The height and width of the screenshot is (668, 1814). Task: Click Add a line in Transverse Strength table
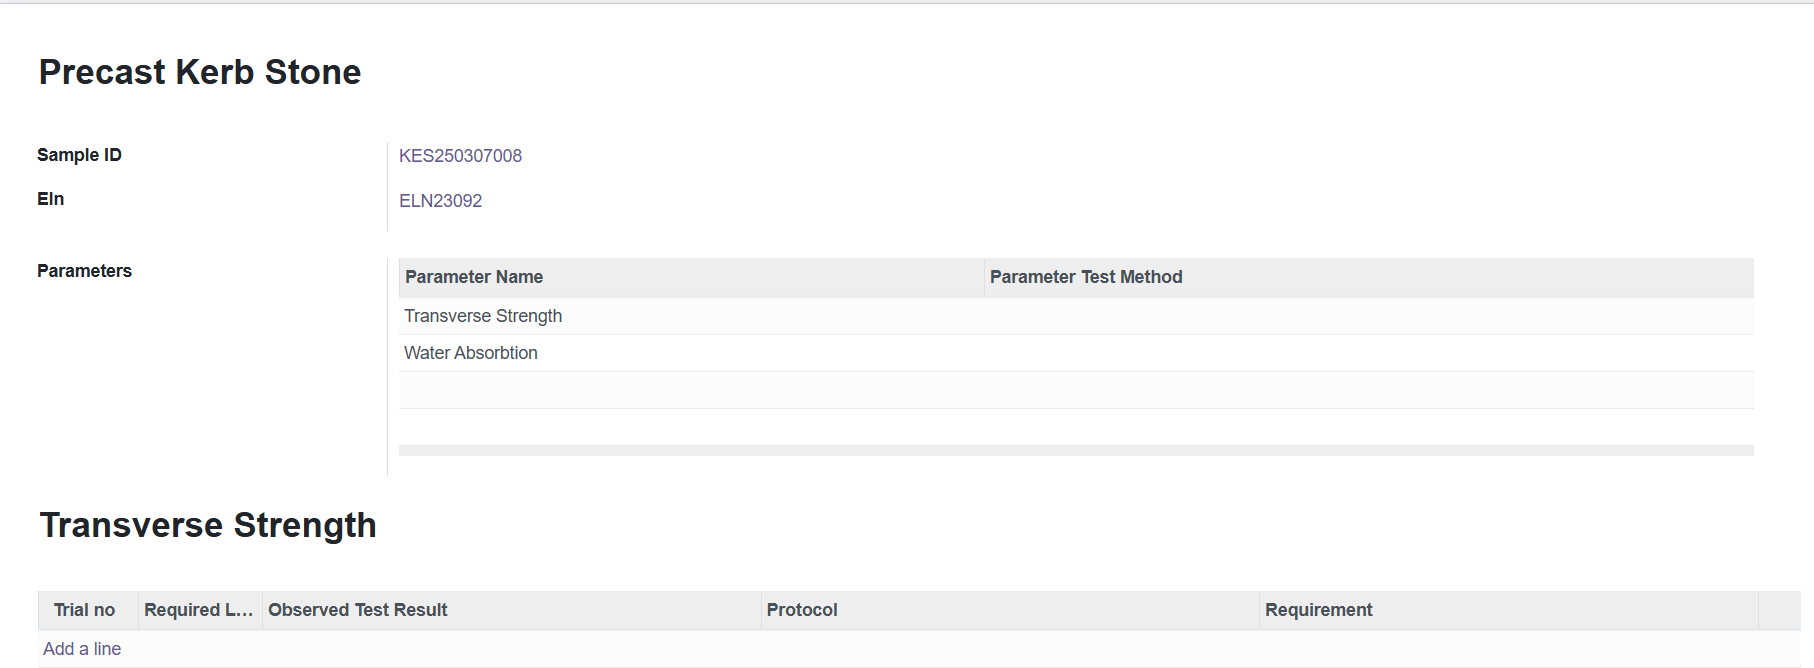(x=82, y=649)
